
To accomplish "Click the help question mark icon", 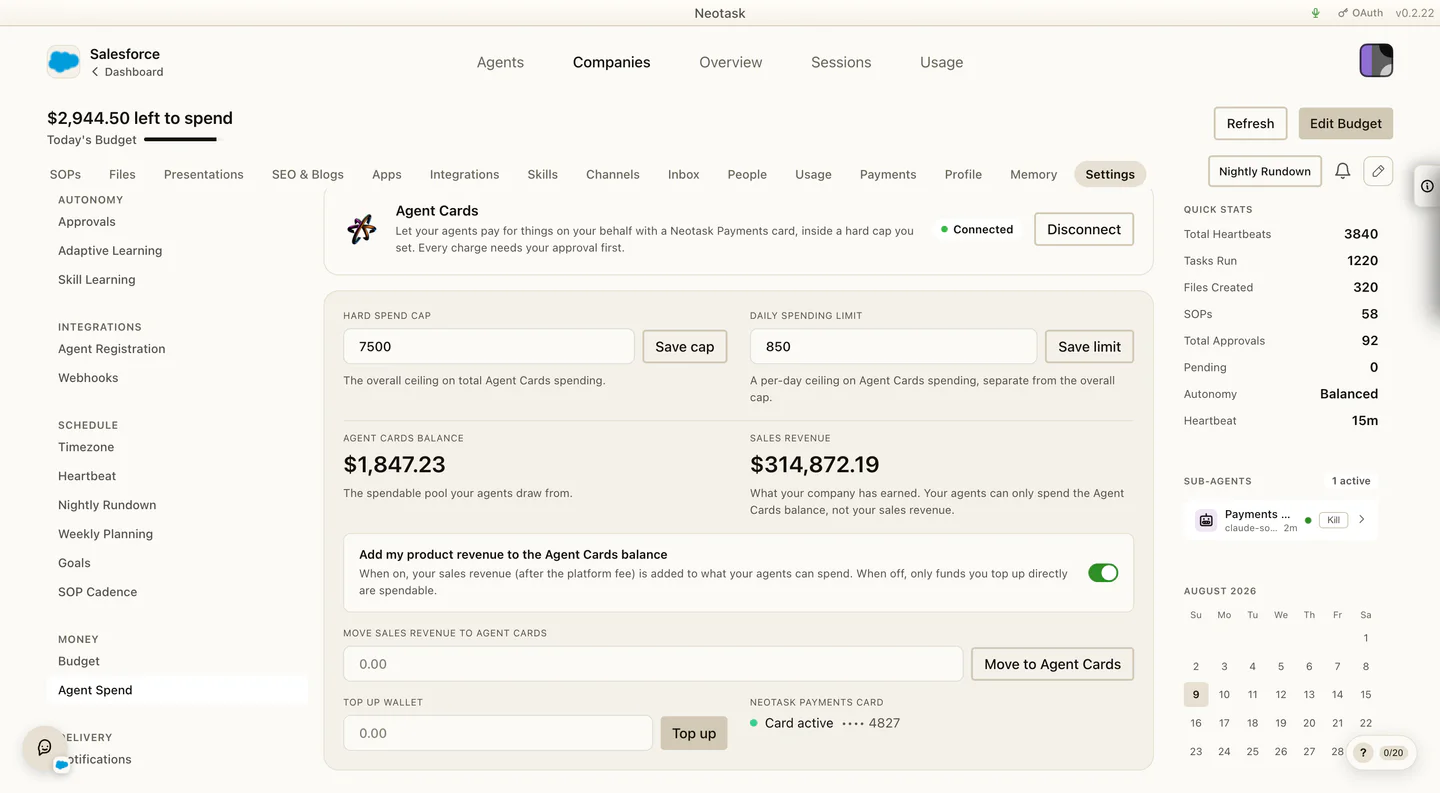I will 1363,752.
